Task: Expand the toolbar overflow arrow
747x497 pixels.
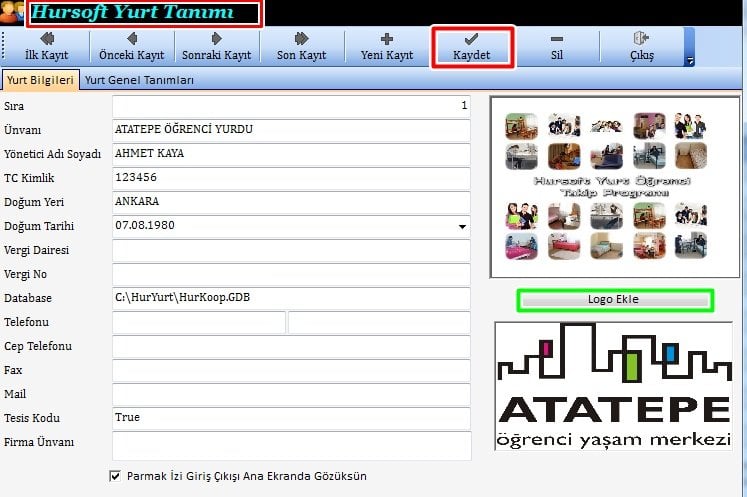Action: click(690, 62)
